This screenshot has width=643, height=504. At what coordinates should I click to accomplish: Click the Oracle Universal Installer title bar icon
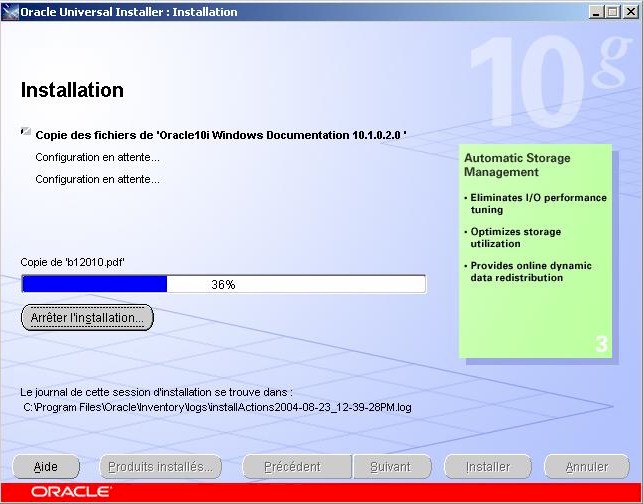[x=10, y=12]
